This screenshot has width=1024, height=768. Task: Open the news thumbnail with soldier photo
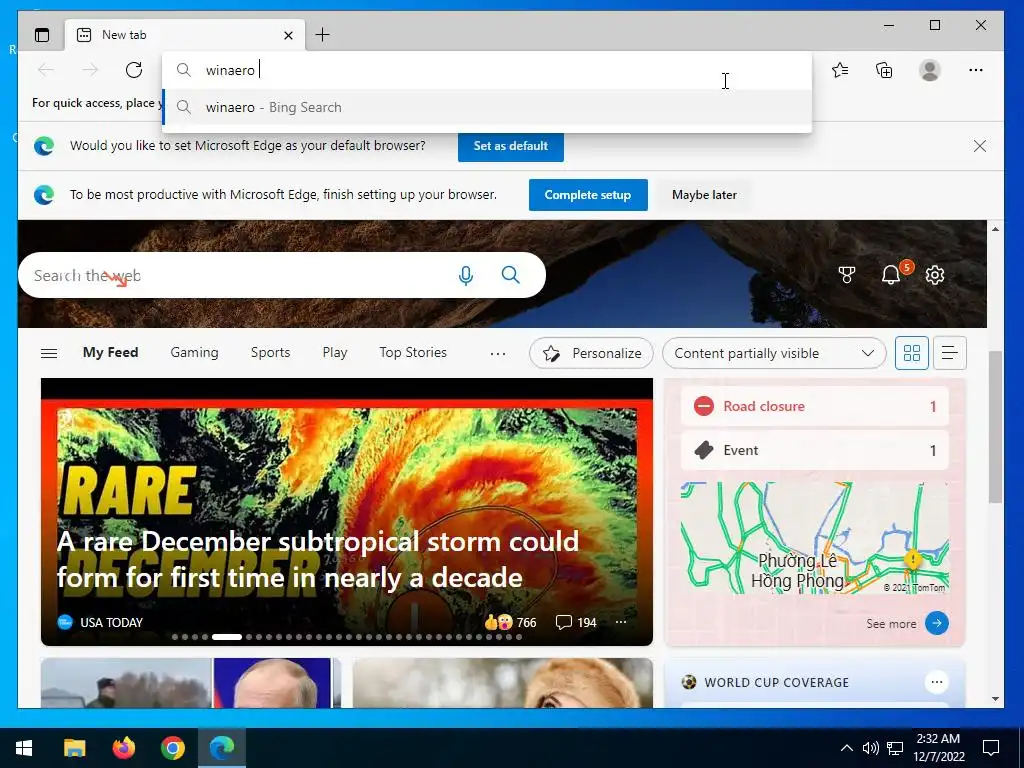(x=191, y=683)
